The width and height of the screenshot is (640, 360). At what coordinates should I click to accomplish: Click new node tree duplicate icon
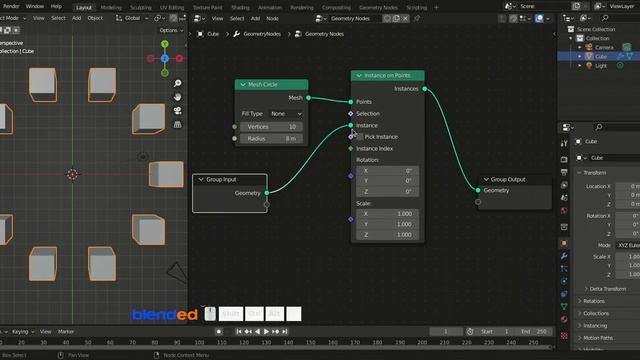(x=396, y=18)
